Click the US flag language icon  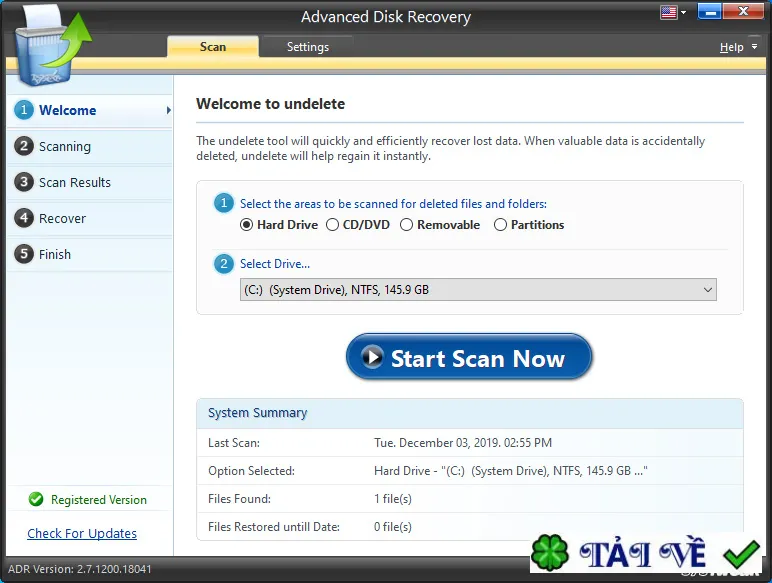pyautogui.click(x=668, y=12)
